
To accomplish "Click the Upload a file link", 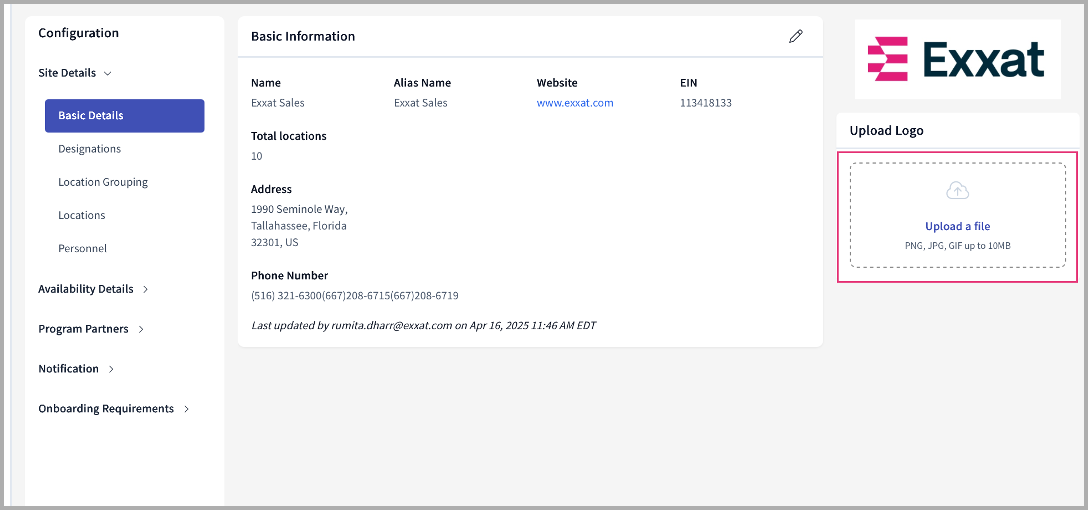I will click(x=957, y=227).
